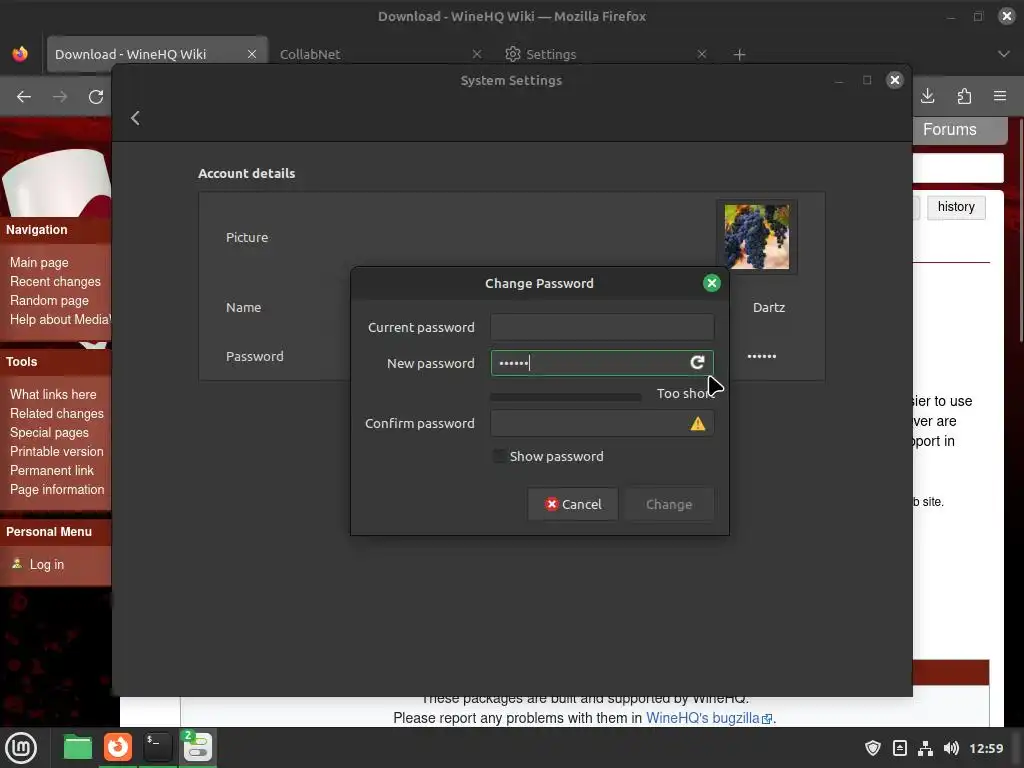Open Firefox hamburger menu
The height and width of the screenshot is (768, 1024).
coord(1000,96)
